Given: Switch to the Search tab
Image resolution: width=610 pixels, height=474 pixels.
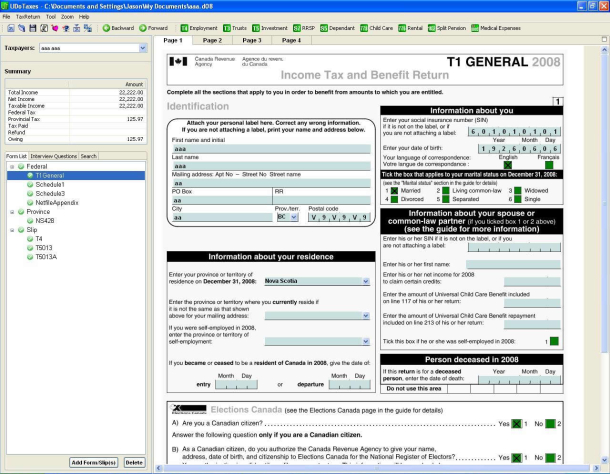Looking at the screenshot, I should (x=89, y=156).
